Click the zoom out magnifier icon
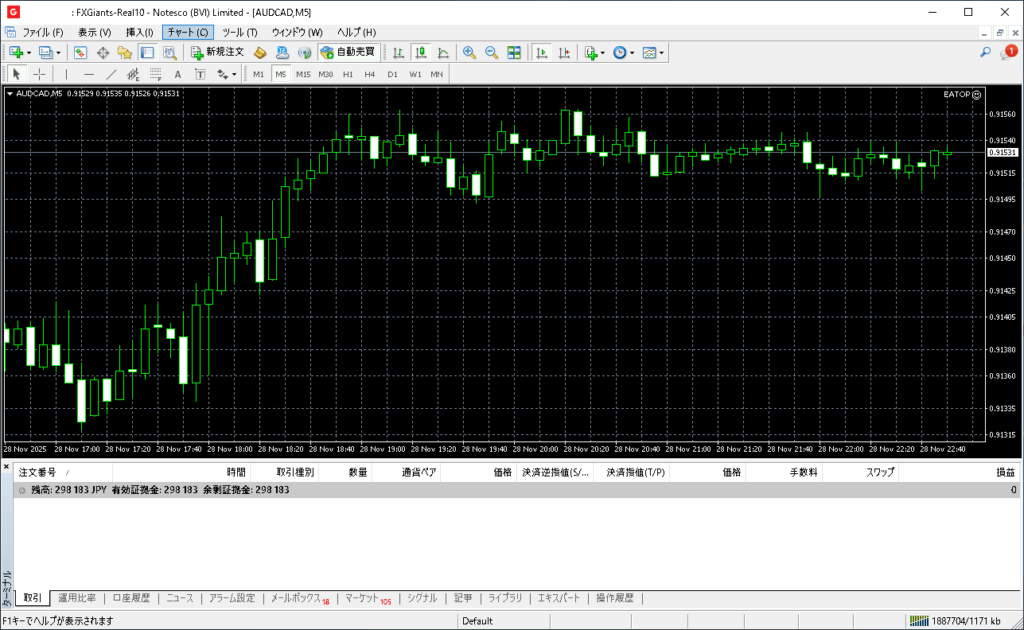The width and height of the screenshot is (1024, 630). pos(491,52)
